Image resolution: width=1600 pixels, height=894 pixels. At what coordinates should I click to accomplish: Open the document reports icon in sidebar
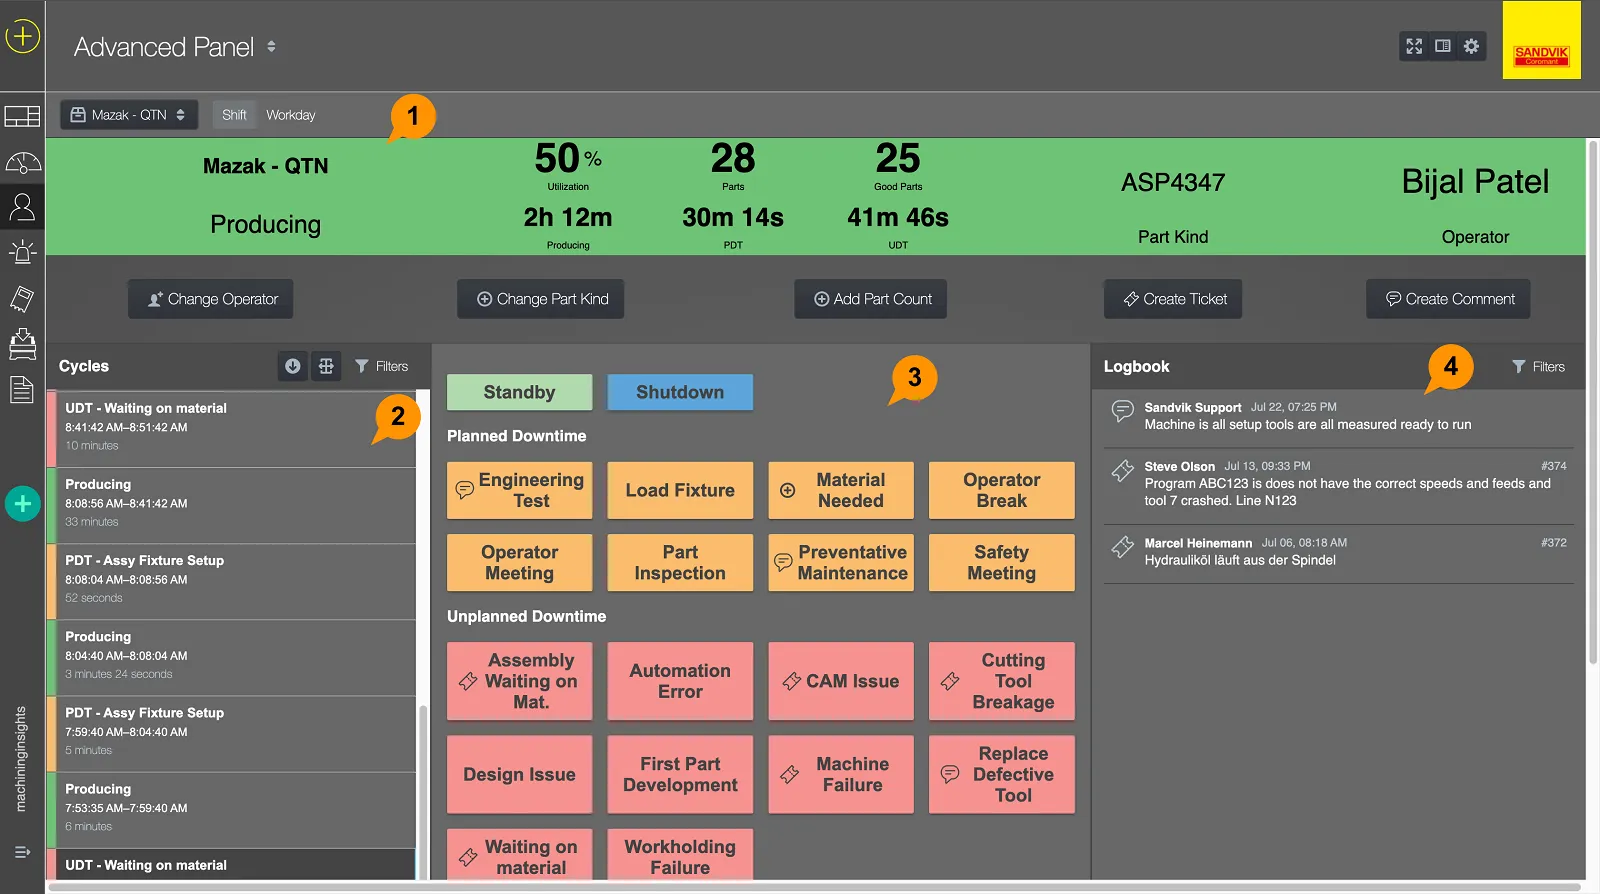tap(22, 389)
